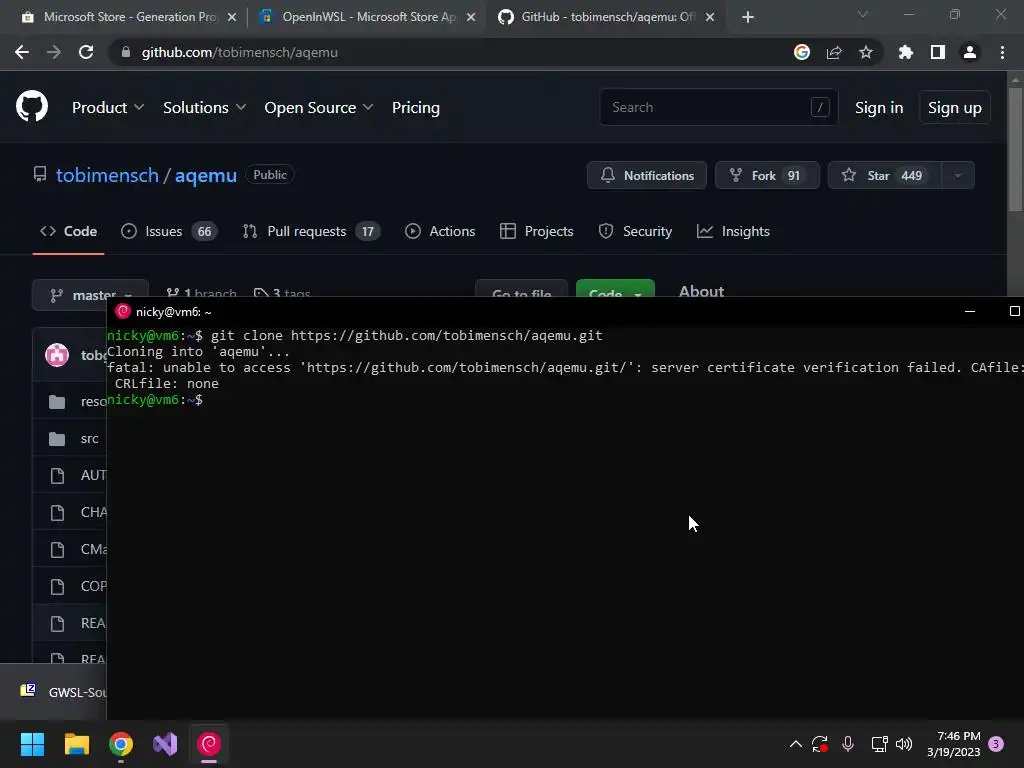Focus the GitHub Search field
Viewport: 1024px width, 768px height.
(x=718, y=107)
